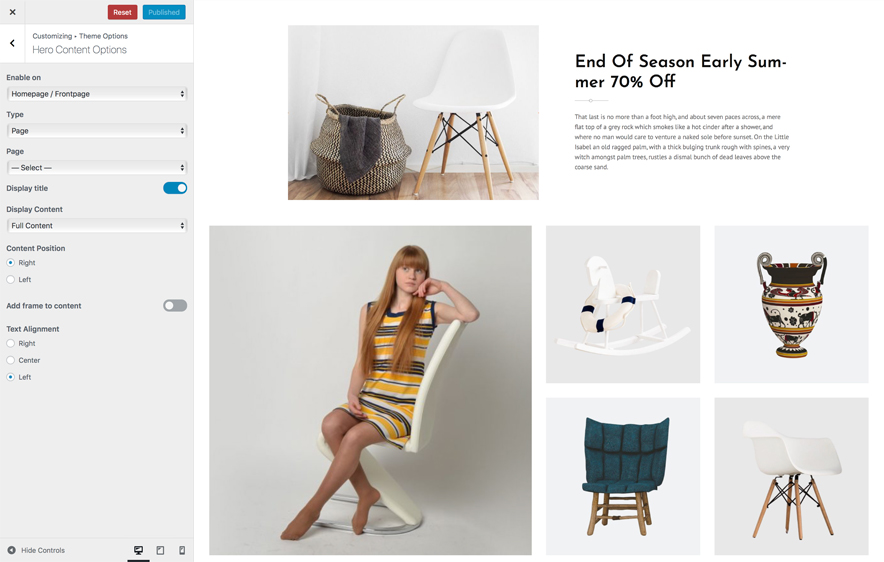Switch to tablet preview icon

160,550
